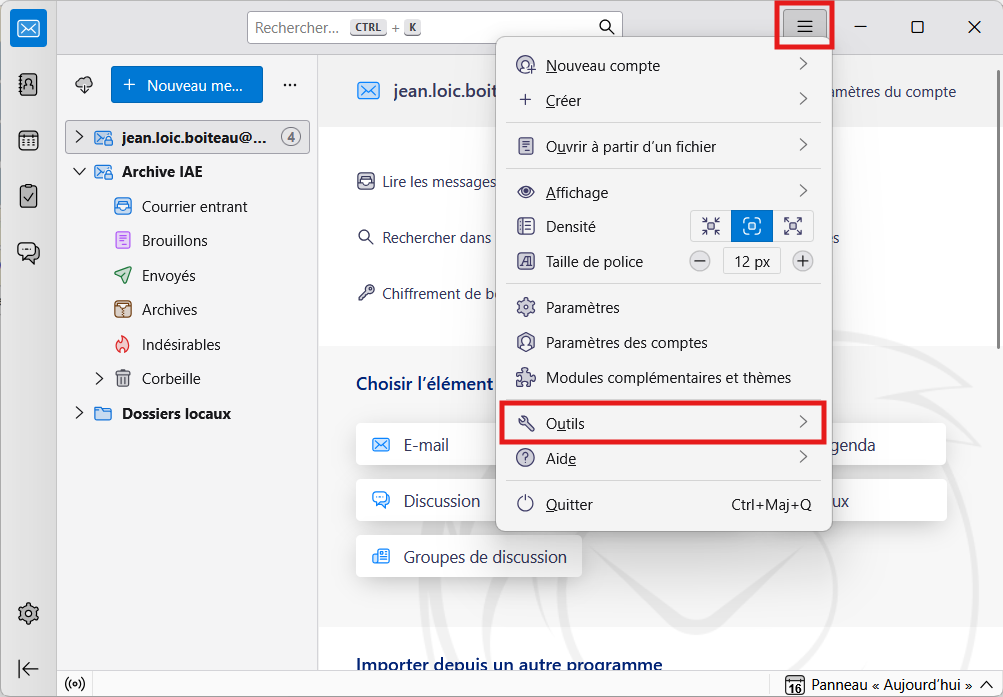This screenshot has width=1003, height=697.
Task: Collapse the spaces toolbar arrow icon
Action: pyautogui.click(x=28, y=669)
